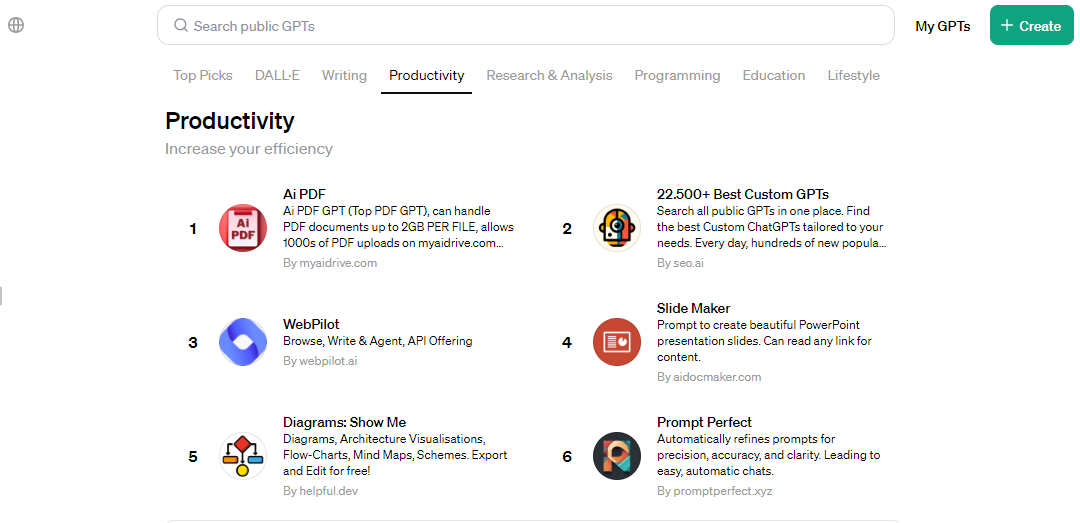The height and width of the screenshot is (523, 1080).
Task: Select the Lifestyle tab
Action: click(x=853, y=75)
